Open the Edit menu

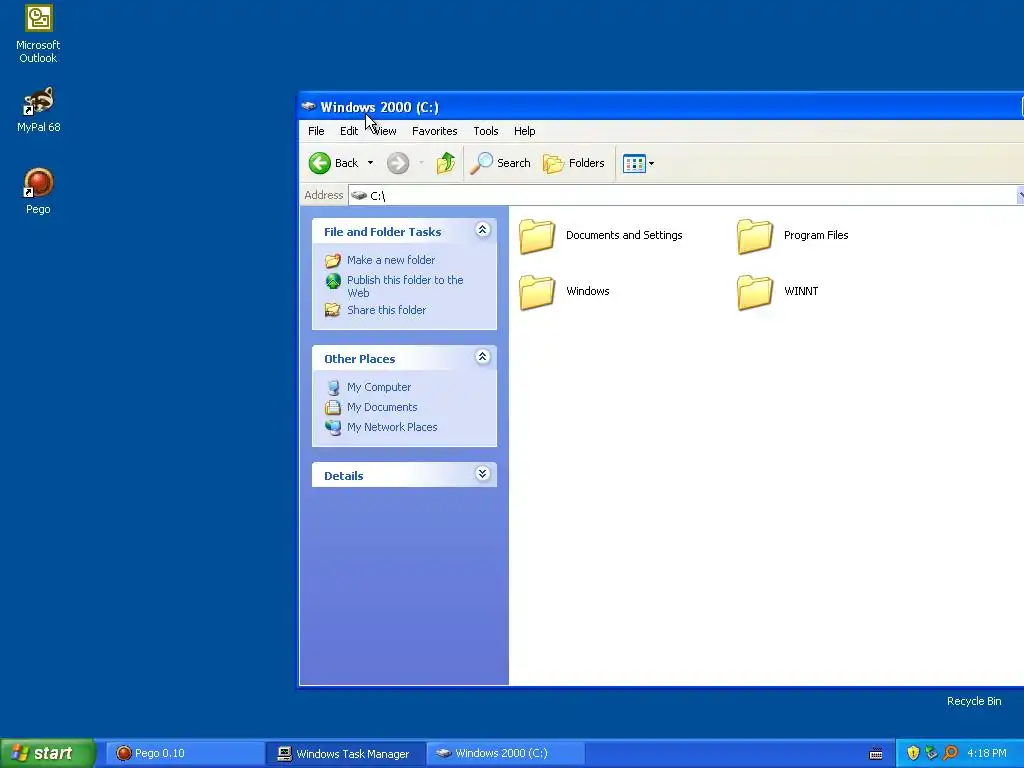coord(349,131)
